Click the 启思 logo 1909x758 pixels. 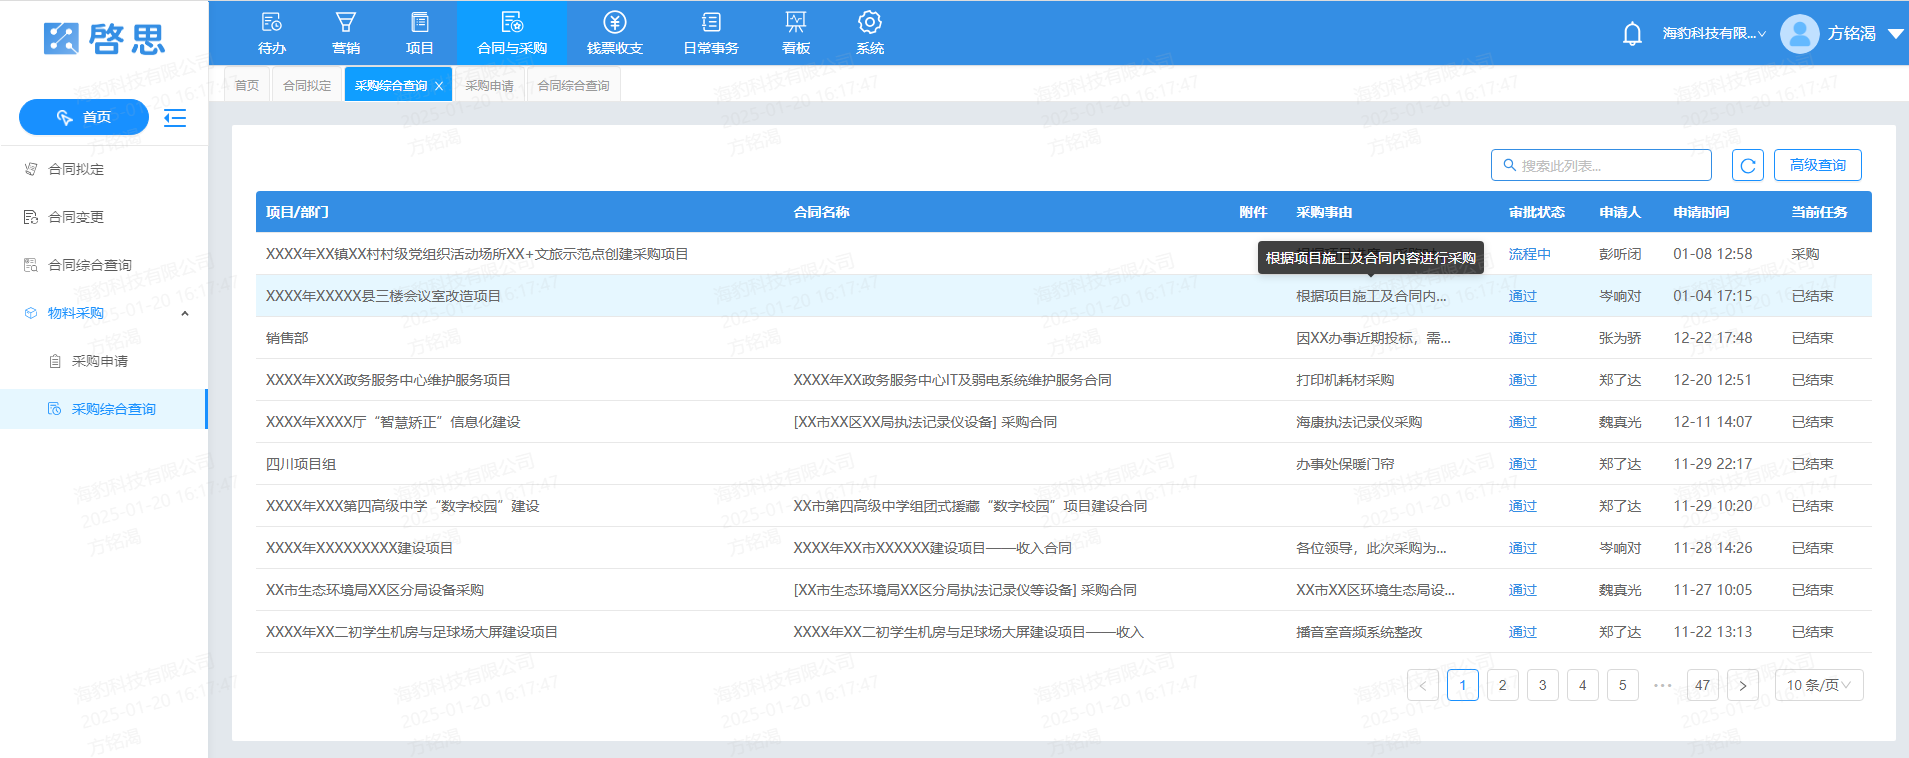click(x=104, y=39)
